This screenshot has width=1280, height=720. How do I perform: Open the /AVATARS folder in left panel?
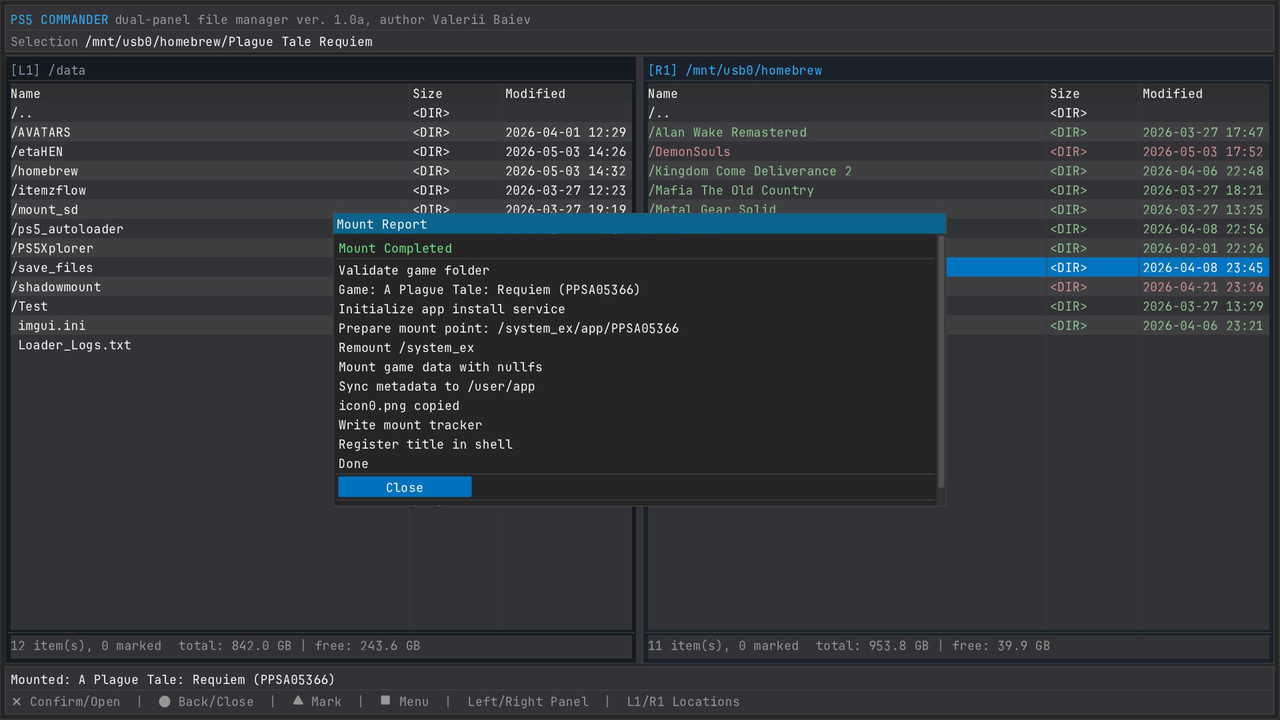pyautogui.click(x=321, y=132)
